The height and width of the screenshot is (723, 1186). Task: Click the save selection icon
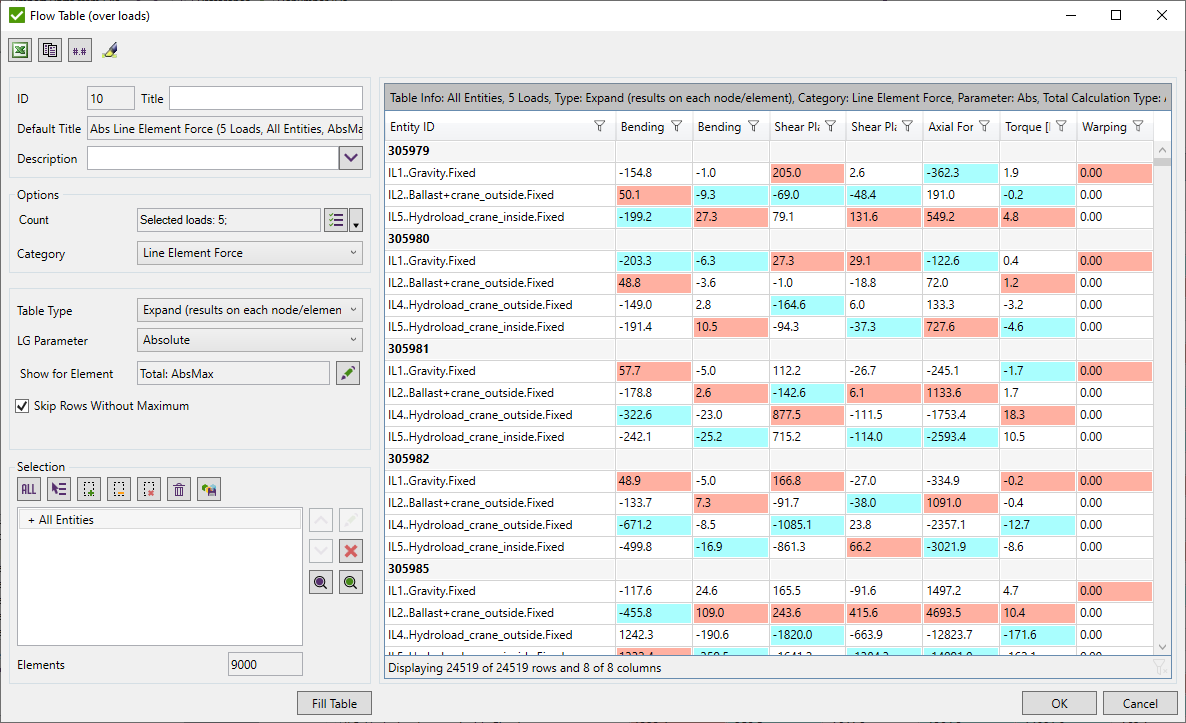(208, 489)
